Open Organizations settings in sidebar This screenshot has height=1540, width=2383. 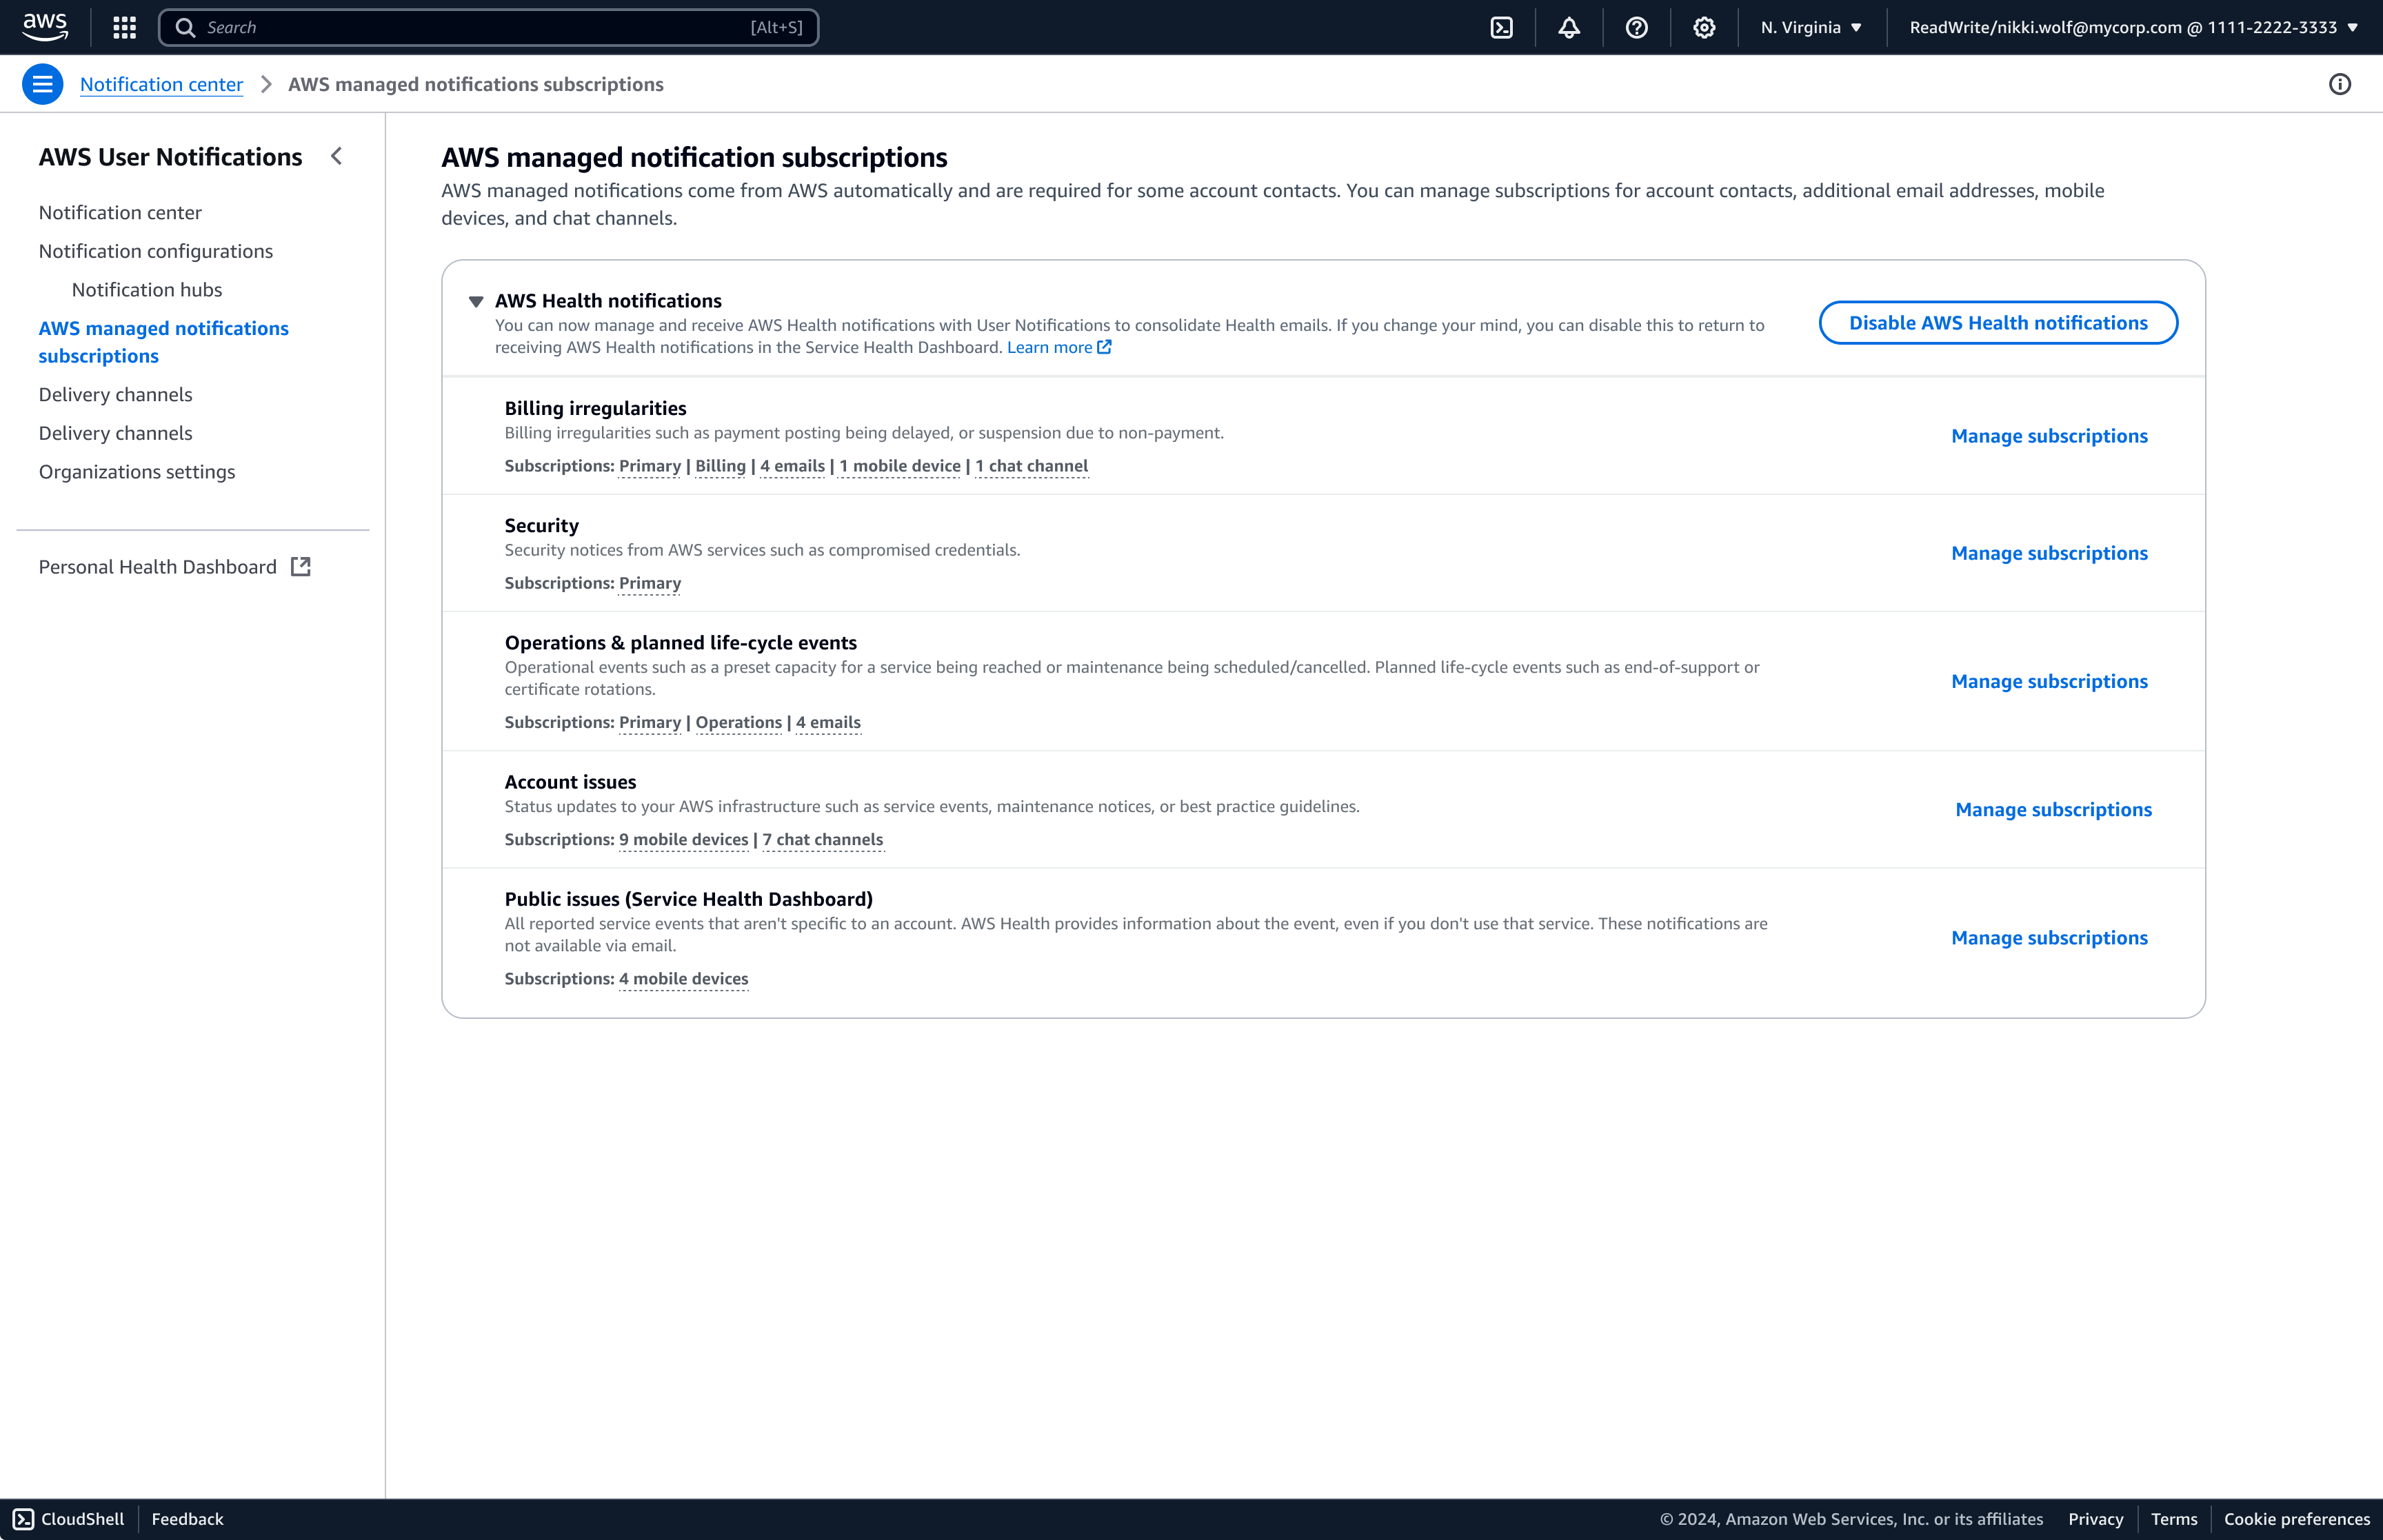coord(137,471)
